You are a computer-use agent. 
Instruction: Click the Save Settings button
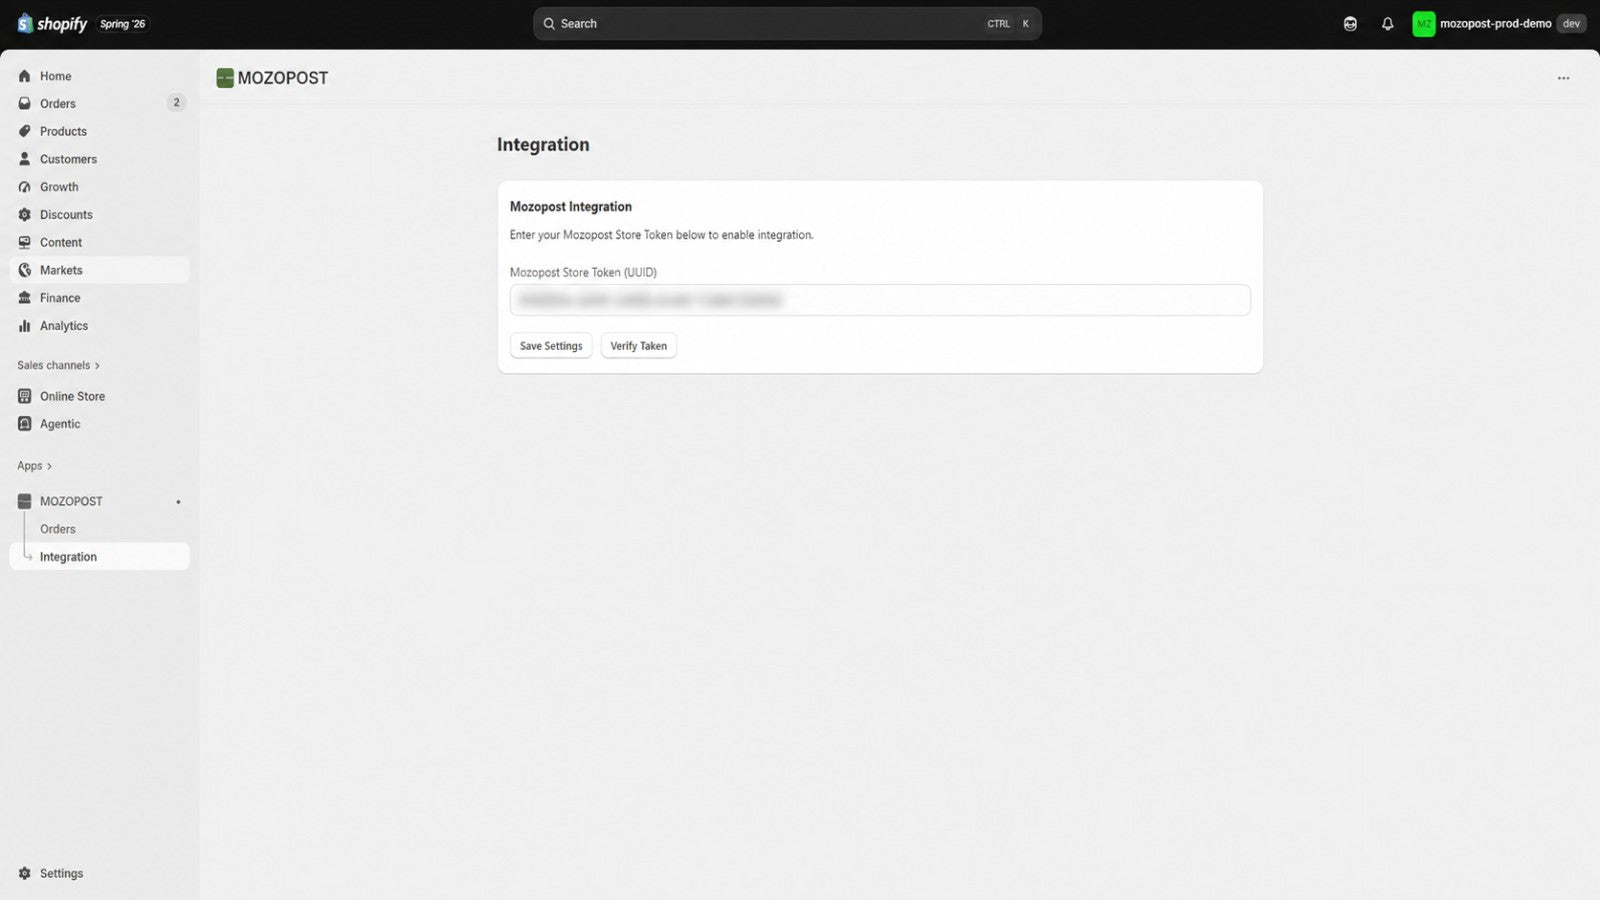[551, 346]
